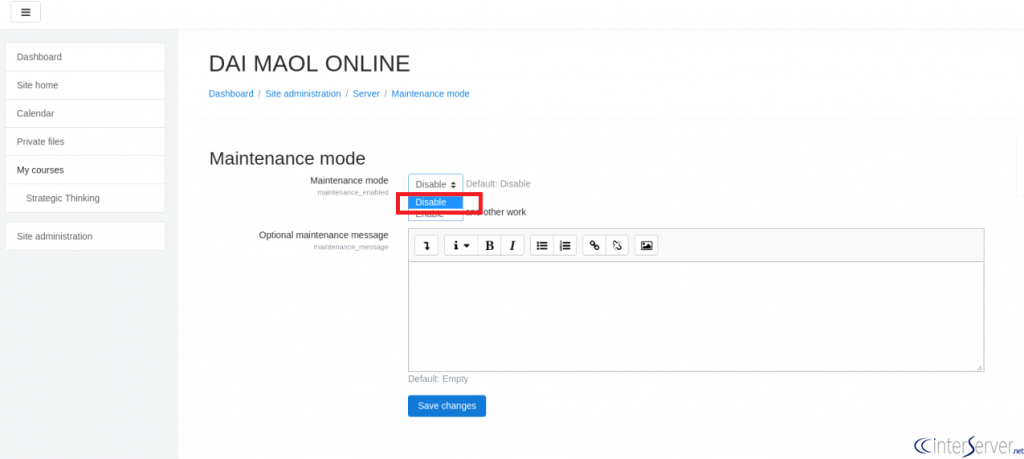This screenshot has height=459, width=1024.
Task: Click the 'maintenance_enabled' setting name
Action: click(353, 193)
